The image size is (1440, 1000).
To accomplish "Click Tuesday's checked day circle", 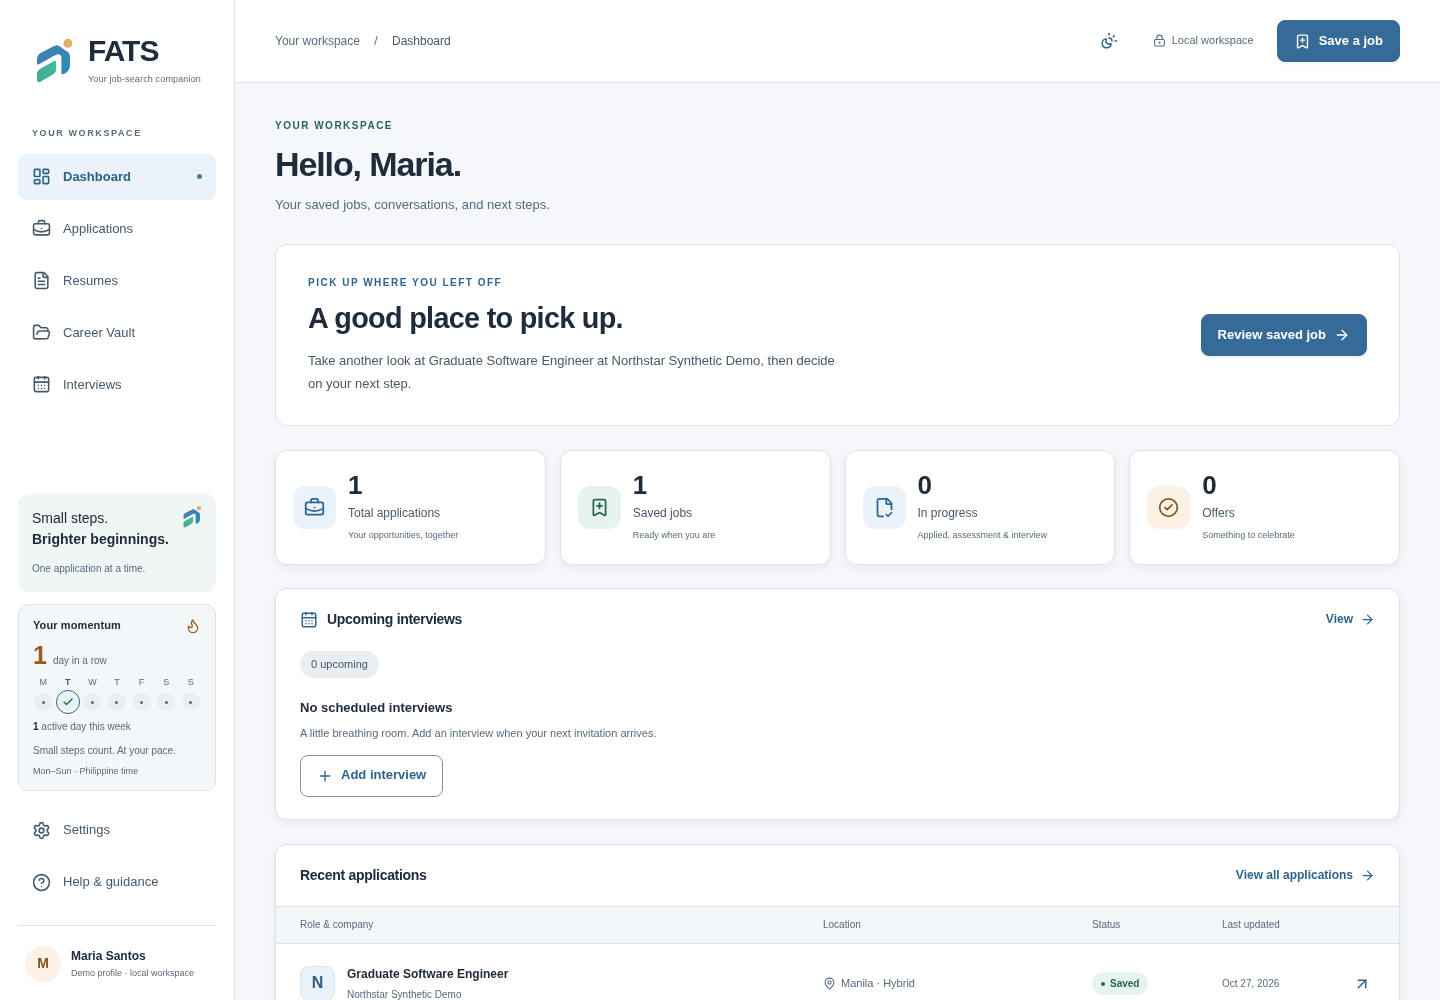I will coord(68,702).
